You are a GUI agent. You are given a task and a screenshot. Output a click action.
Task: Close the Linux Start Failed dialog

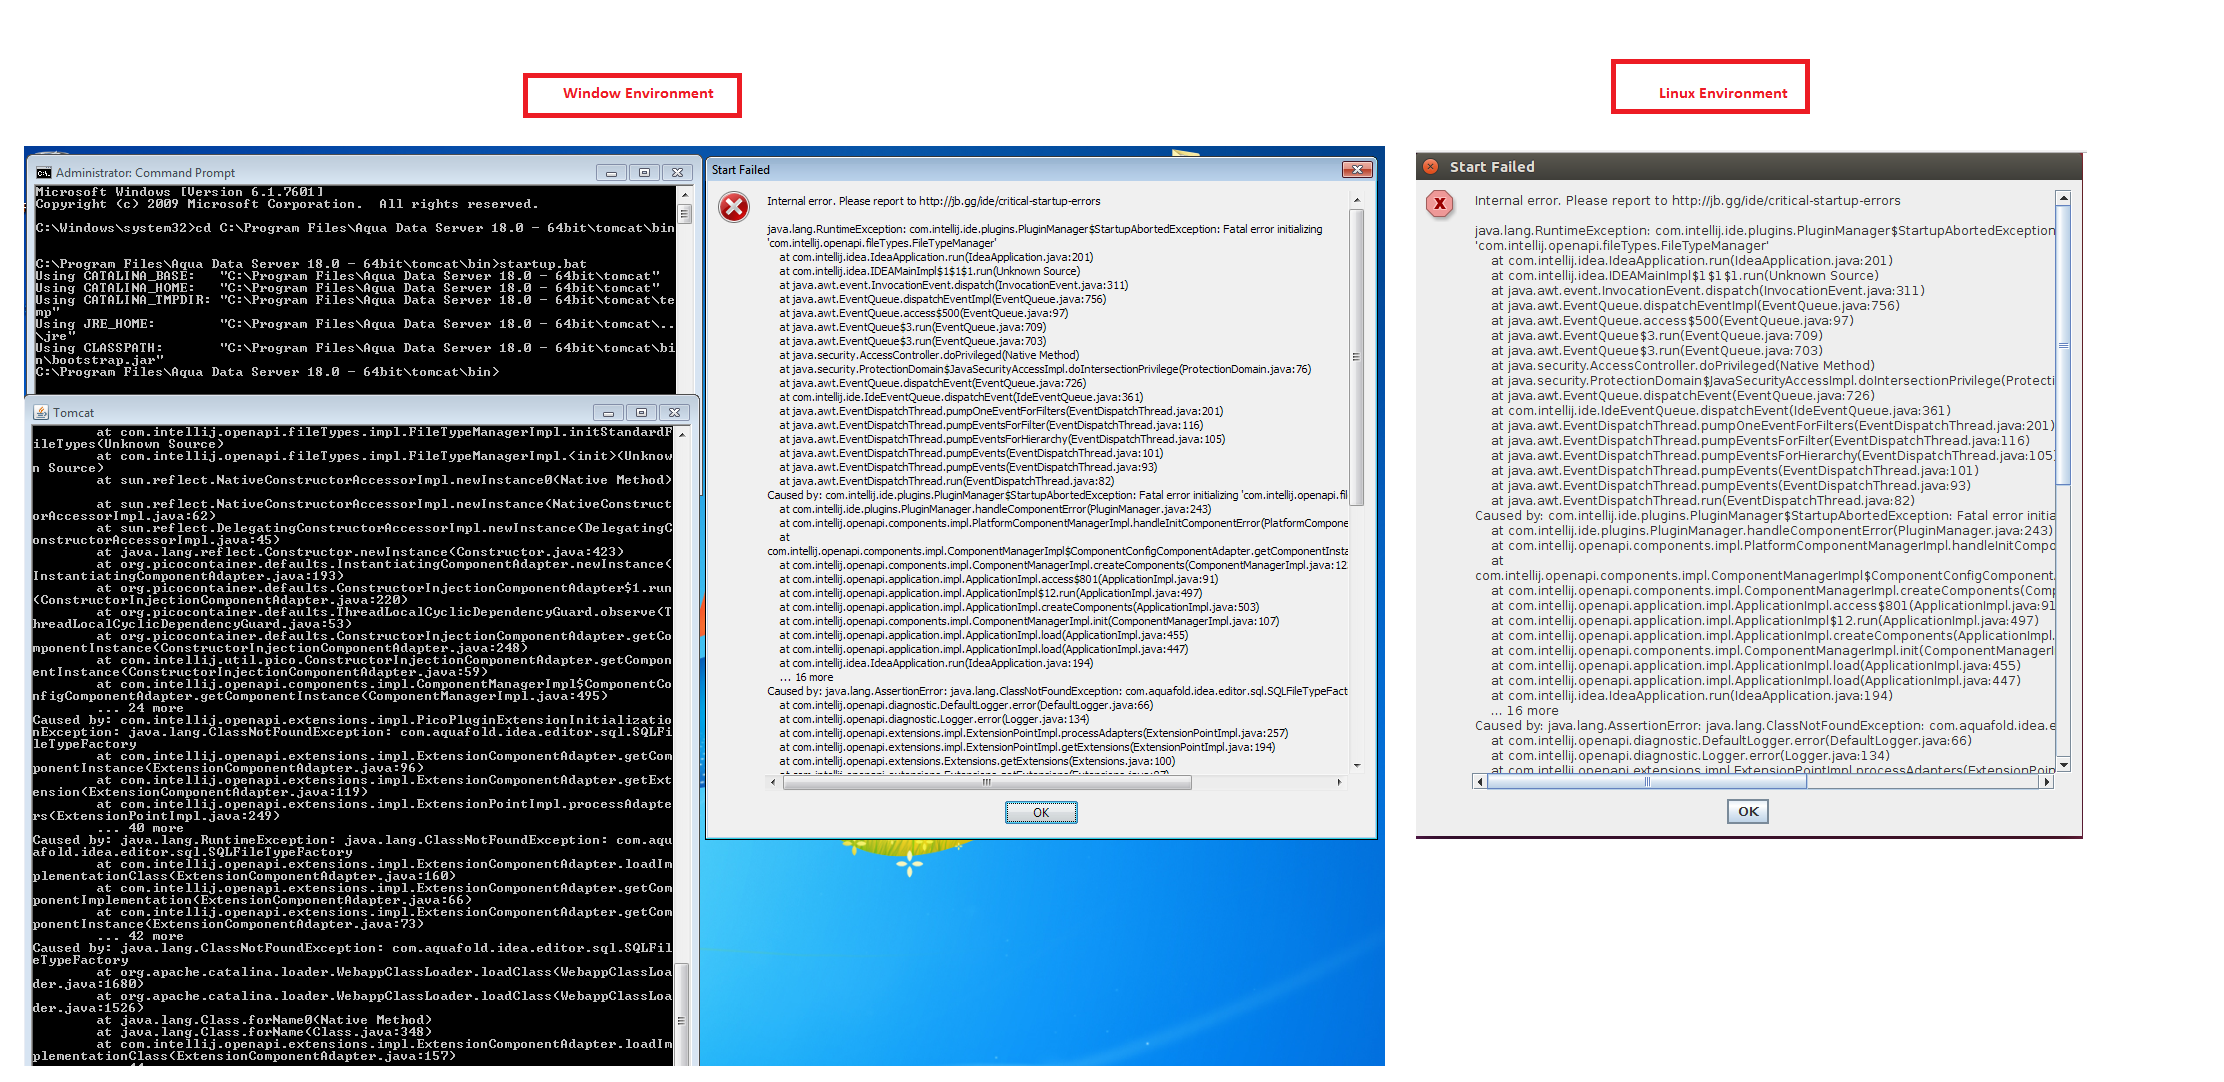pyautogui.click(x=1430, y=167)
